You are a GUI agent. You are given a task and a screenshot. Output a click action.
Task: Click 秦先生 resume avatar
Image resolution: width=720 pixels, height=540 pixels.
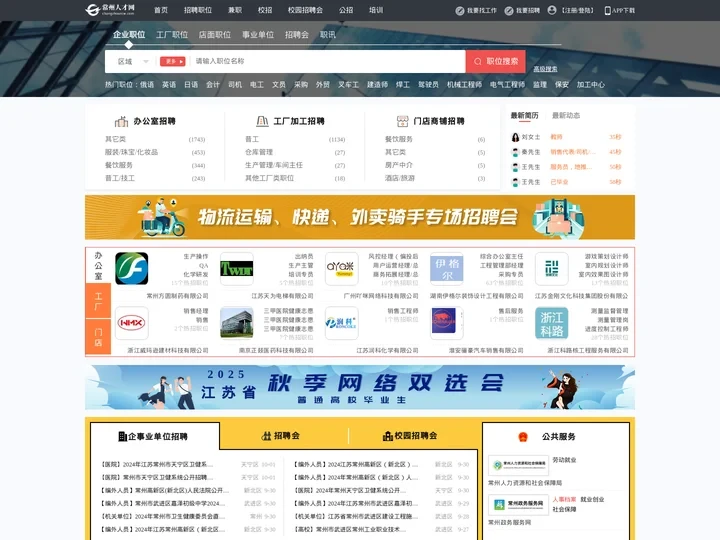[x=515, y=152]
